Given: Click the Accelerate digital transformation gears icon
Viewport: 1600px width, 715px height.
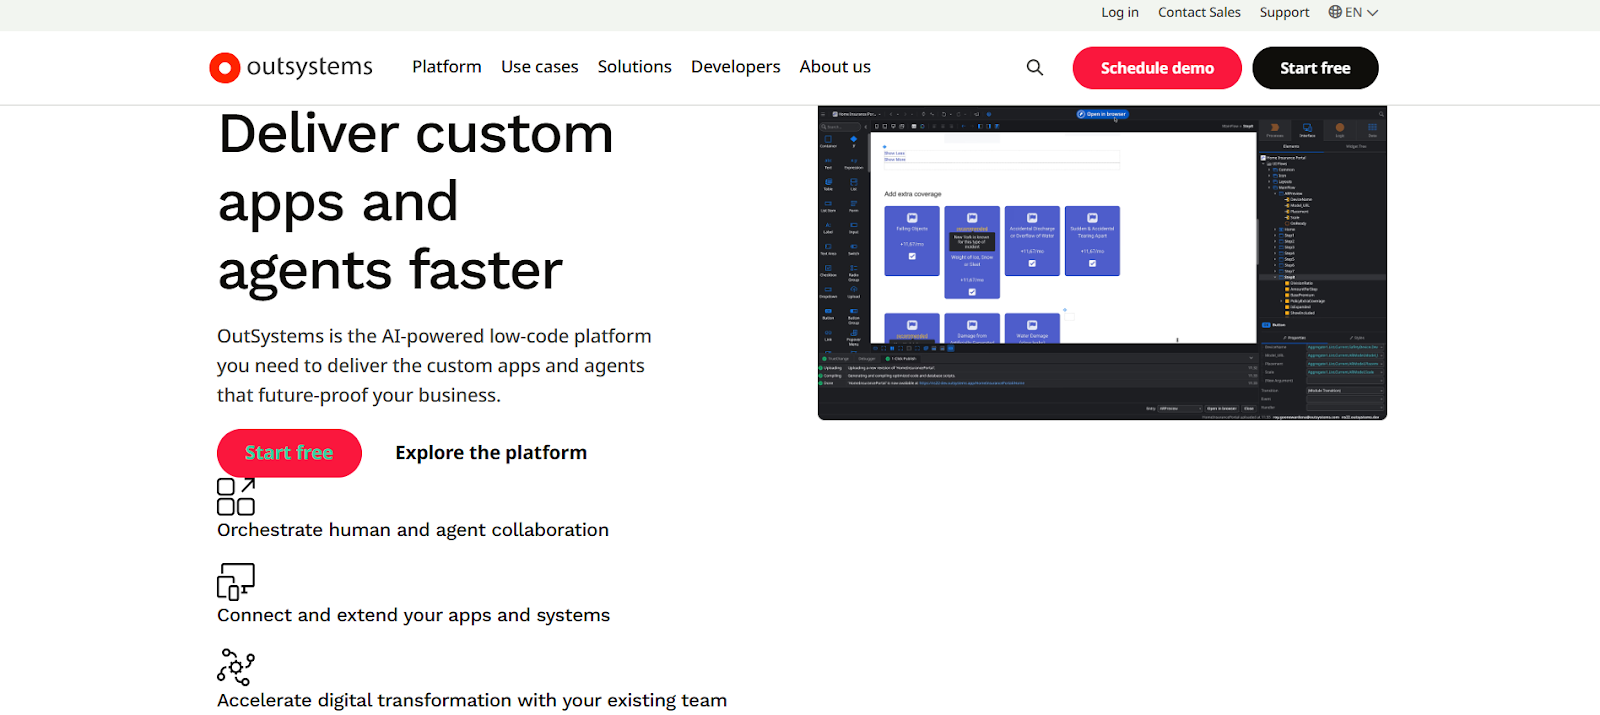Looking at the screenshot, I should (x=236, y=667).
